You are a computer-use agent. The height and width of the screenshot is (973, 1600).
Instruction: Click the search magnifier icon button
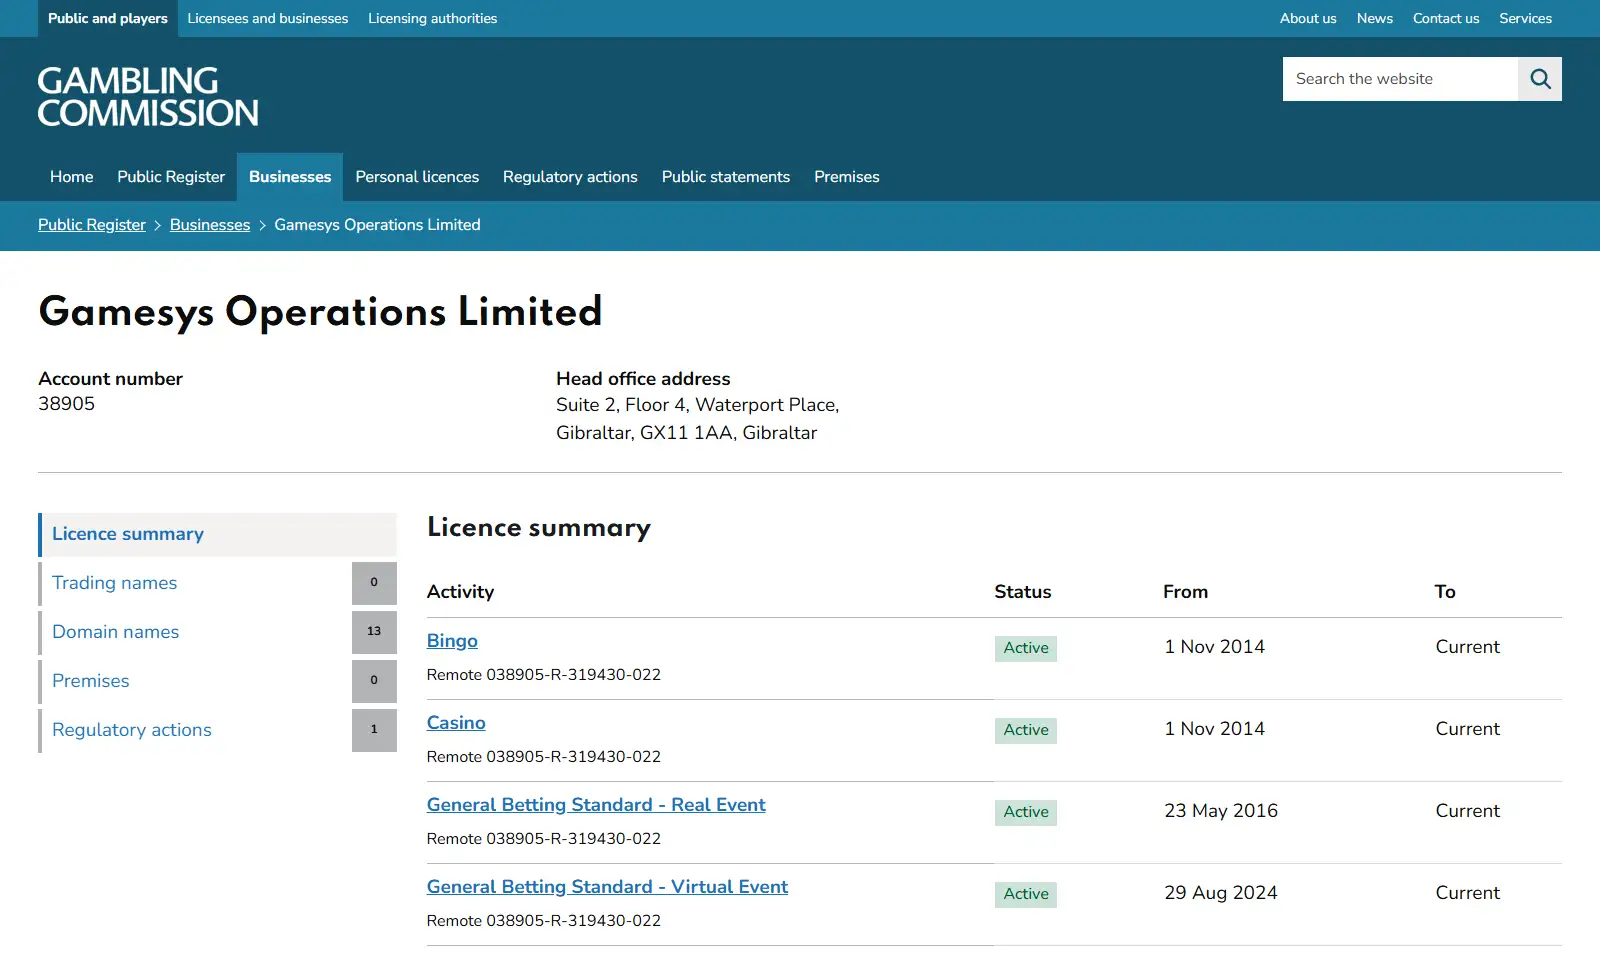click(1540, 79)
